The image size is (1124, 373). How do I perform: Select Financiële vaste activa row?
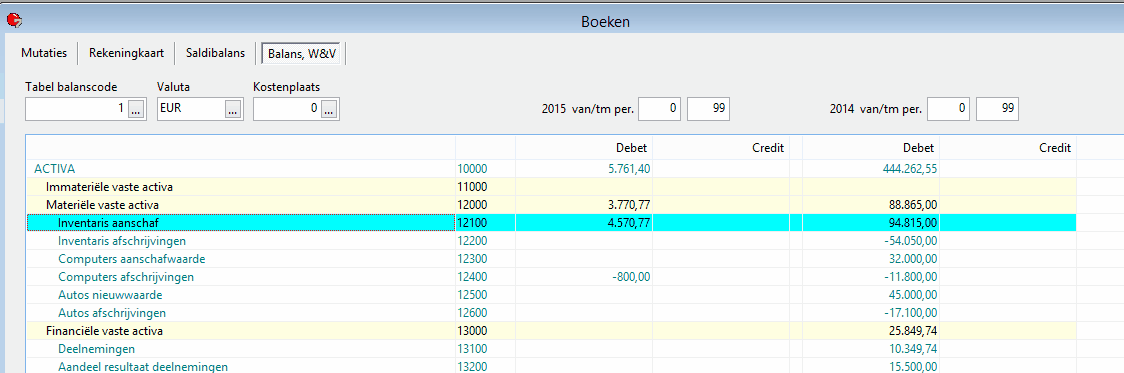(551, 331)
